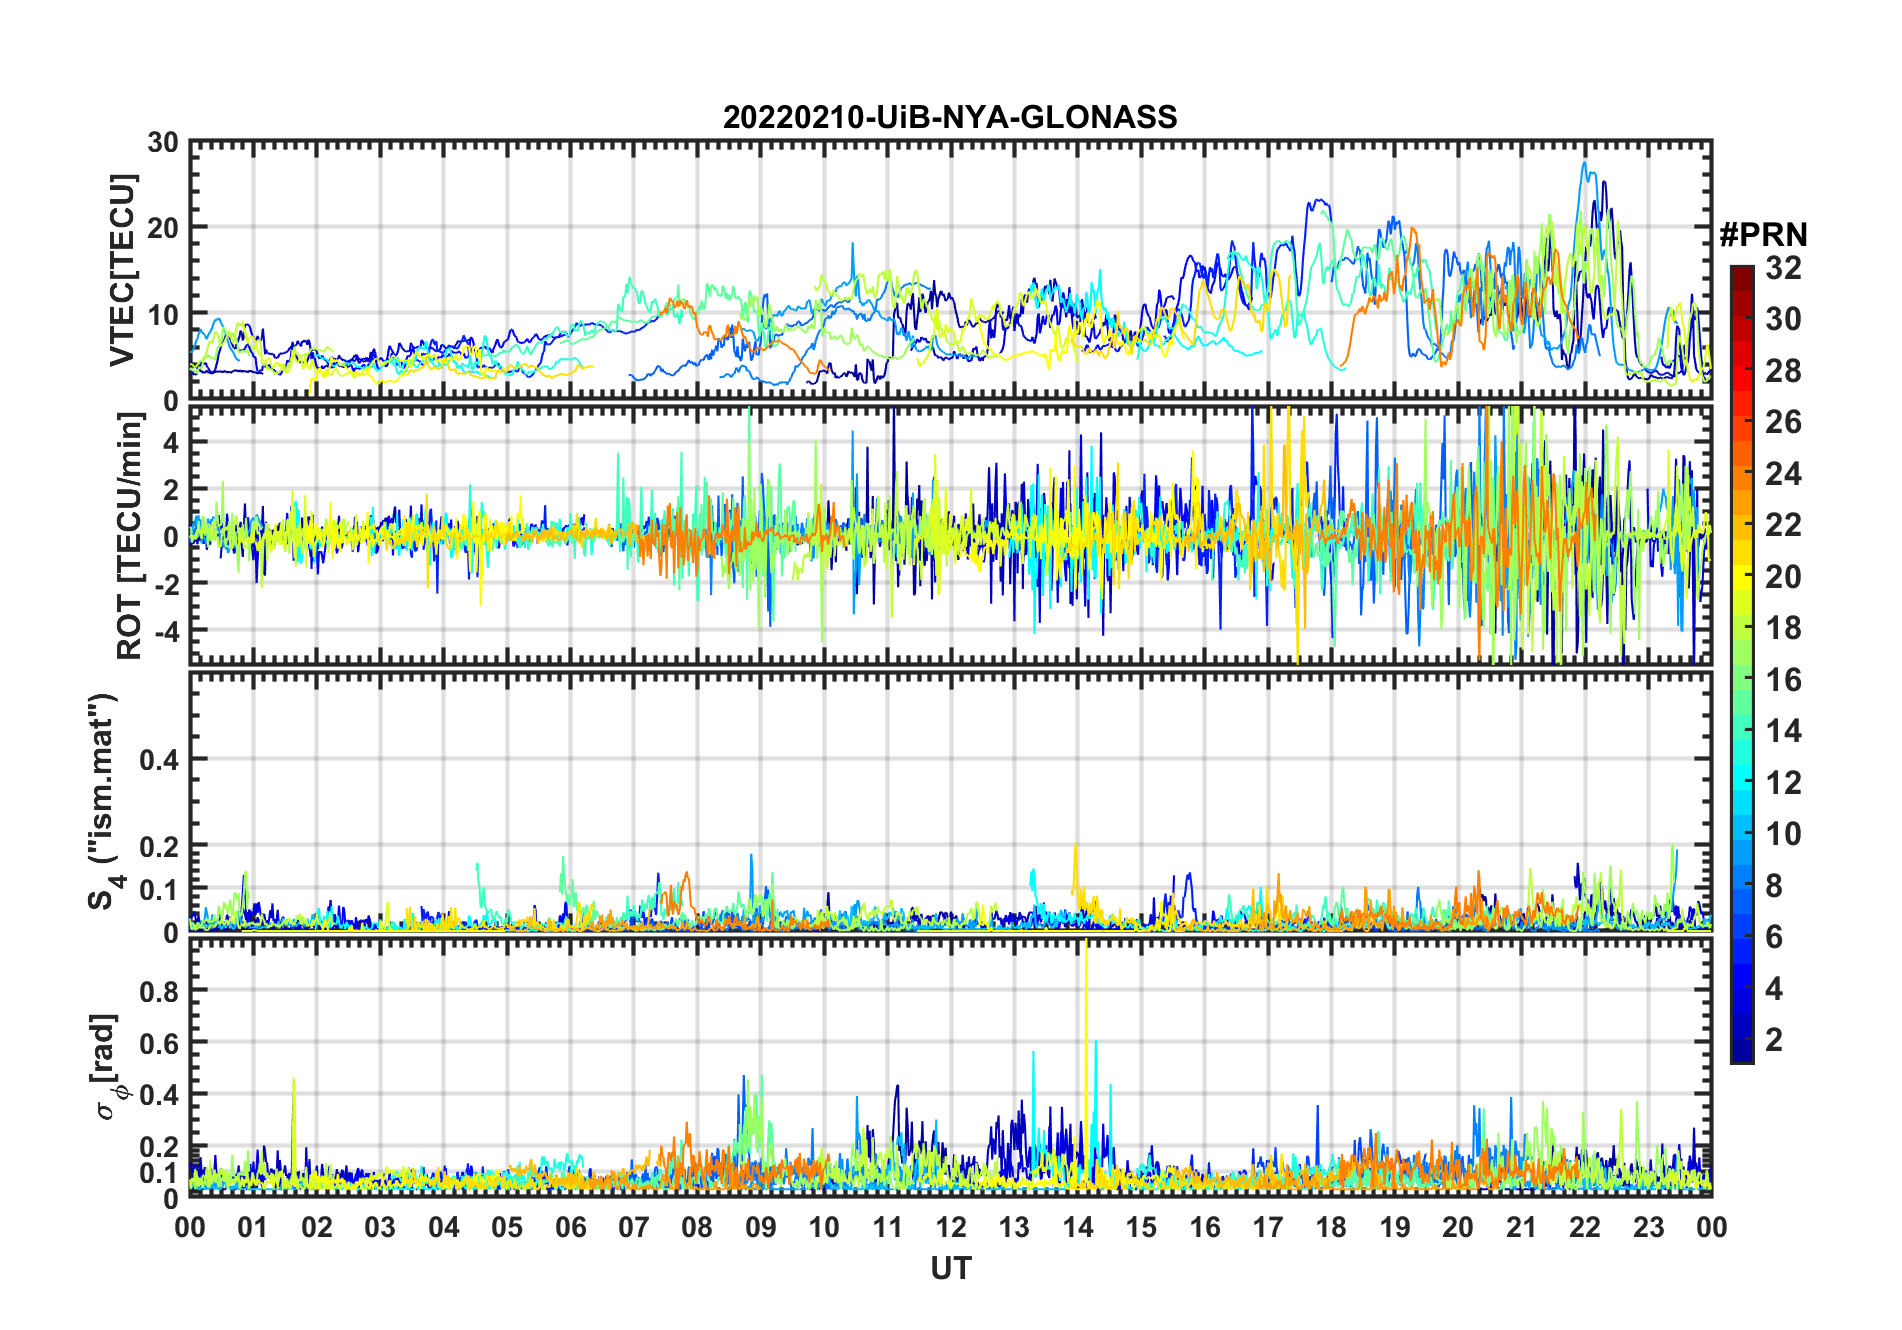Screen dimensions: 1902x1330
Task: Click the S4 ("ism.mat") y-axis label
Action: 106,802
